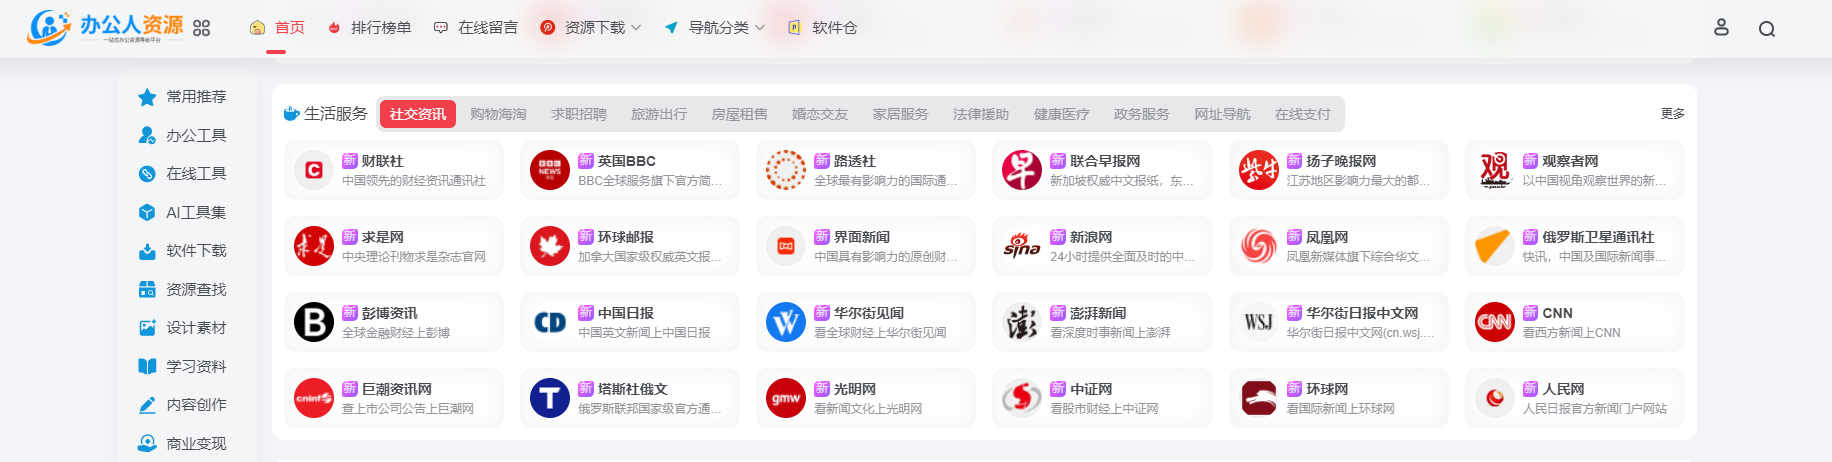Switch to the 求职招聘 tab
Screen dimensions: 1832x462
pos(579,114)
